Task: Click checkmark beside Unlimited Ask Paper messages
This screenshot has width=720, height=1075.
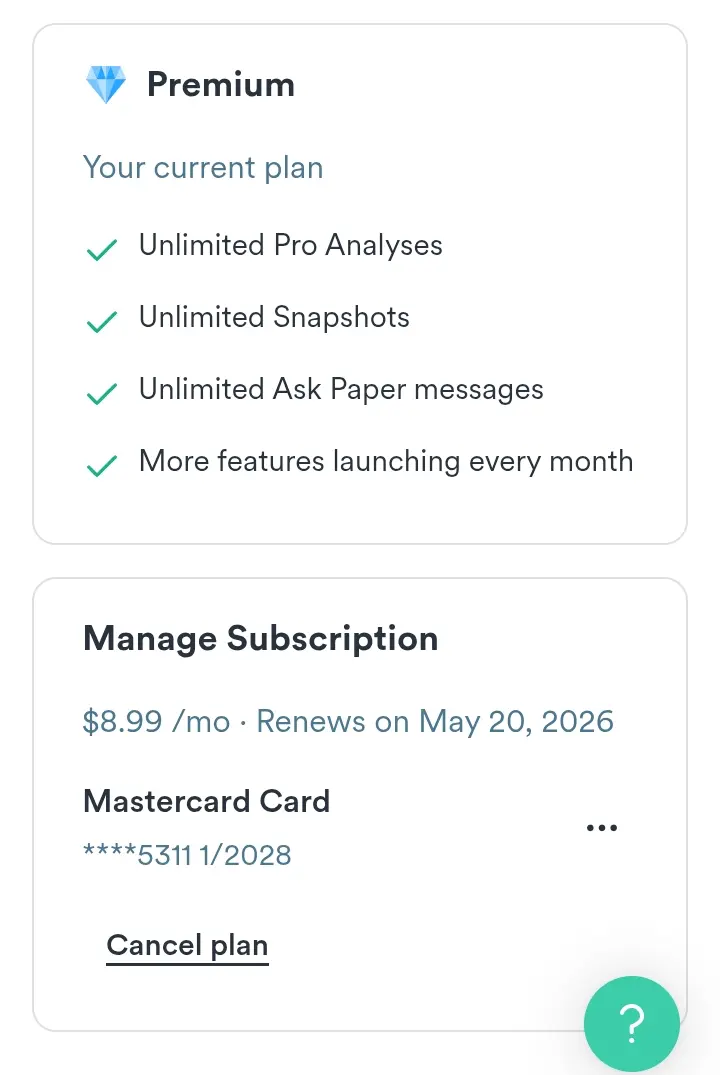Action: click(101, 394)
